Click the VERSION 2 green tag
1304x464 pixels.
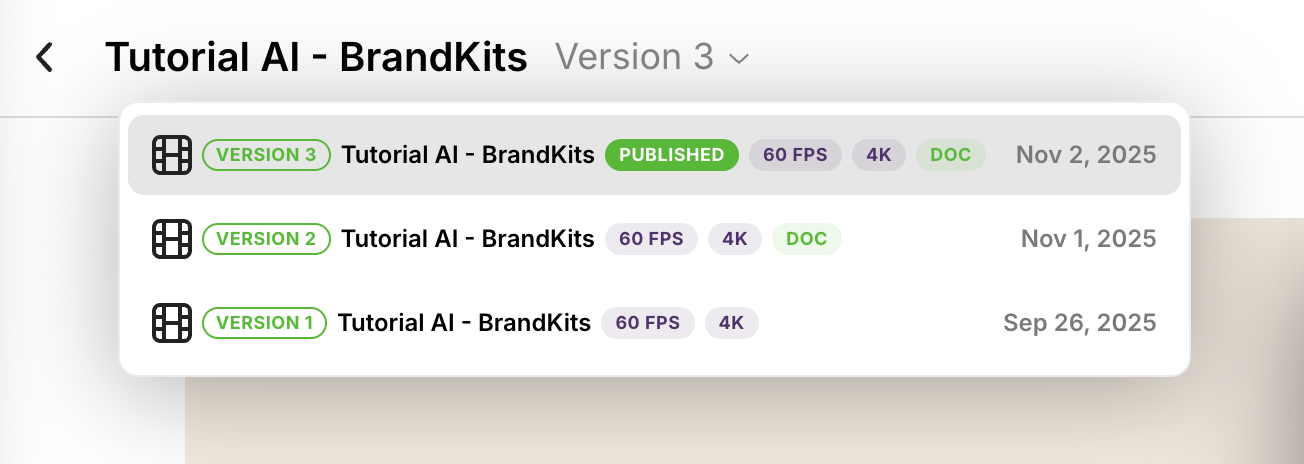(266, 239)
